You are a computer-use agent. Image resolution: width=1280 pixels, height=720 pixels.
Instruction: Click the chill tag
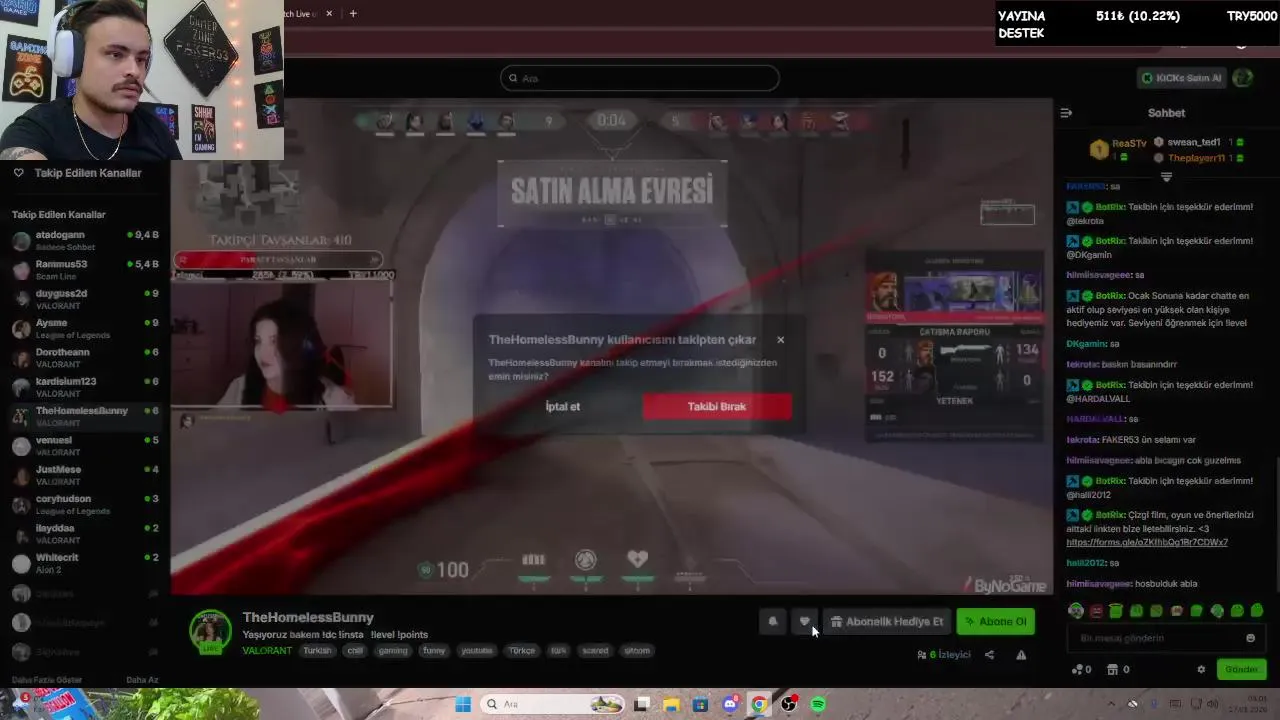pos(355,650)
